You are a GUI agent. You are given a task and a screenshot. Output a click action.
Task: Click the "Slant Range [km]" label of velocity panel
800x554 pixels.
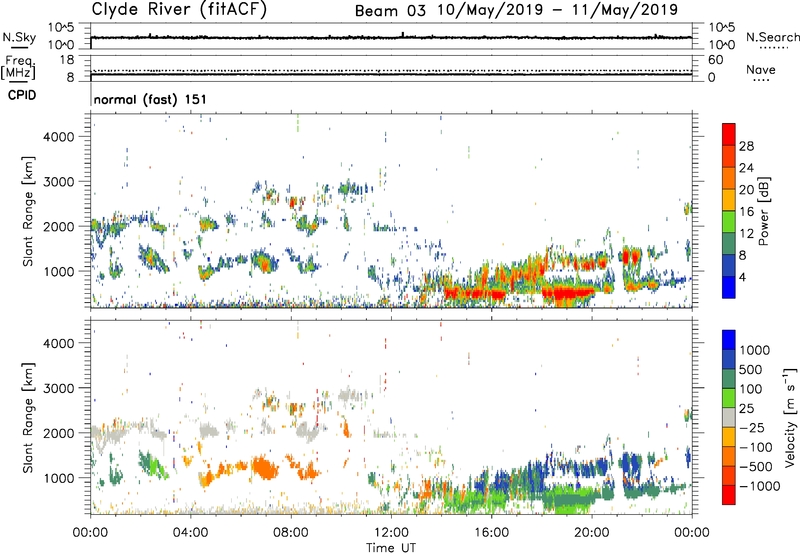28,418
